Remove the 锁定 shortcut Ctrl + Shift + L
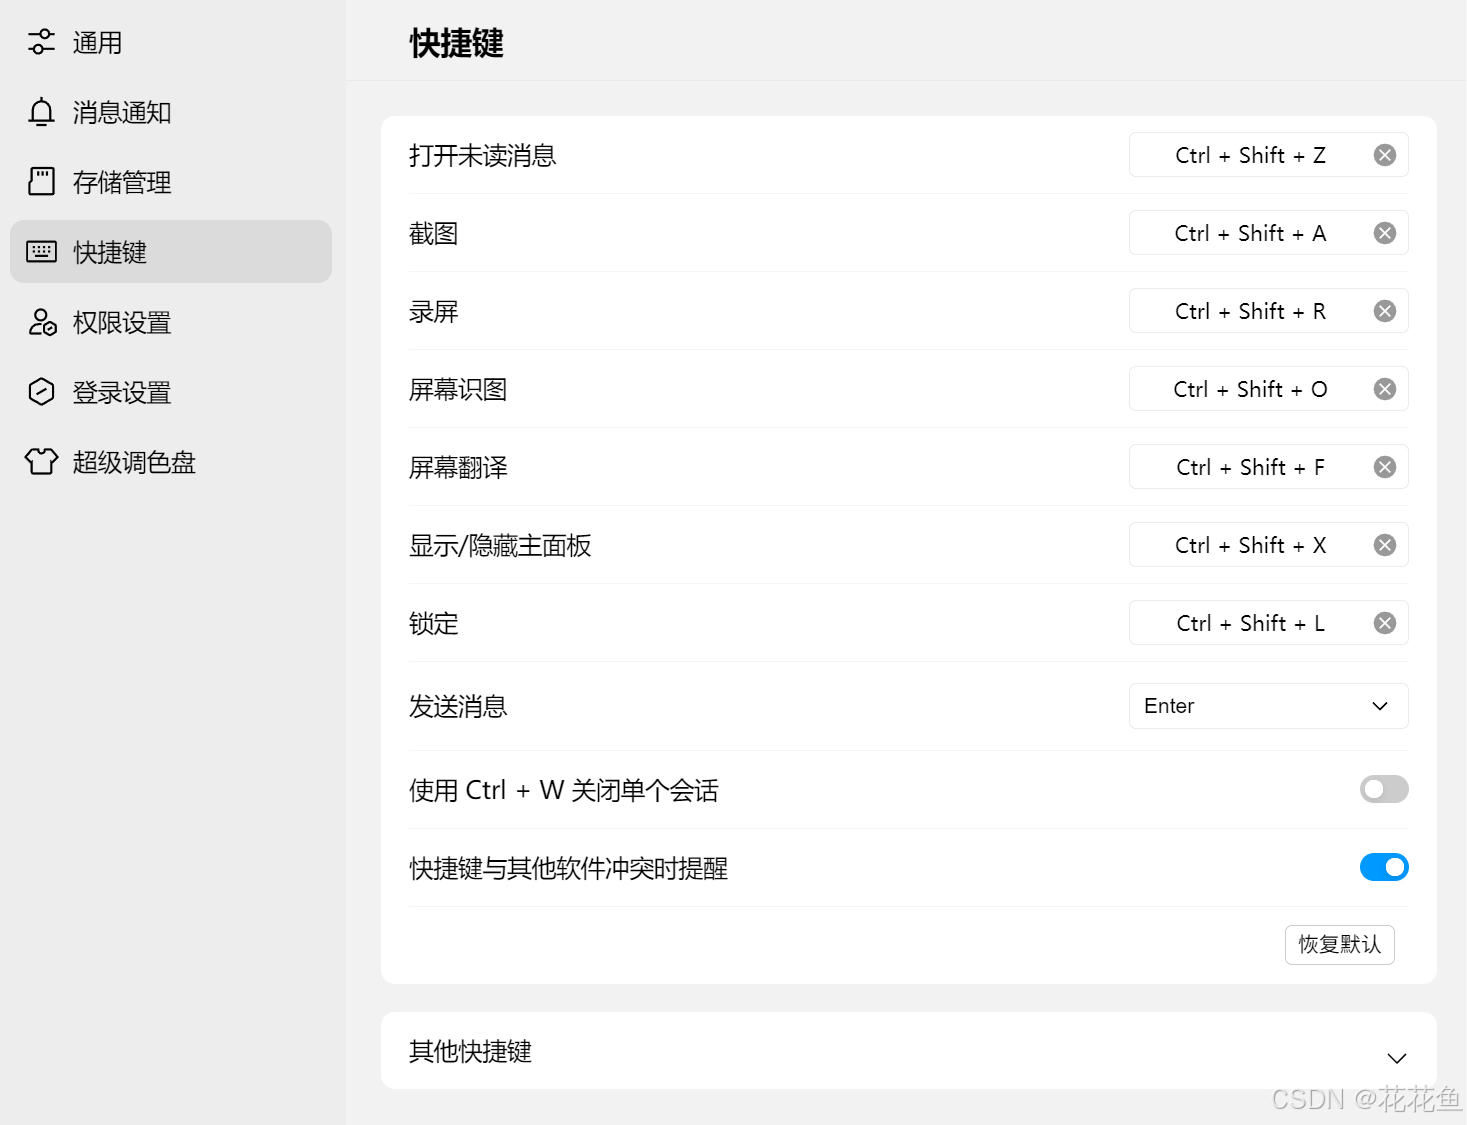 click(1384, 622)
